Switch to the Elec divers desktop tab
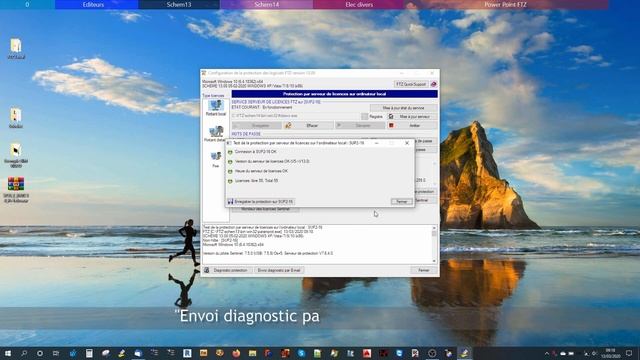 point(359,4)
